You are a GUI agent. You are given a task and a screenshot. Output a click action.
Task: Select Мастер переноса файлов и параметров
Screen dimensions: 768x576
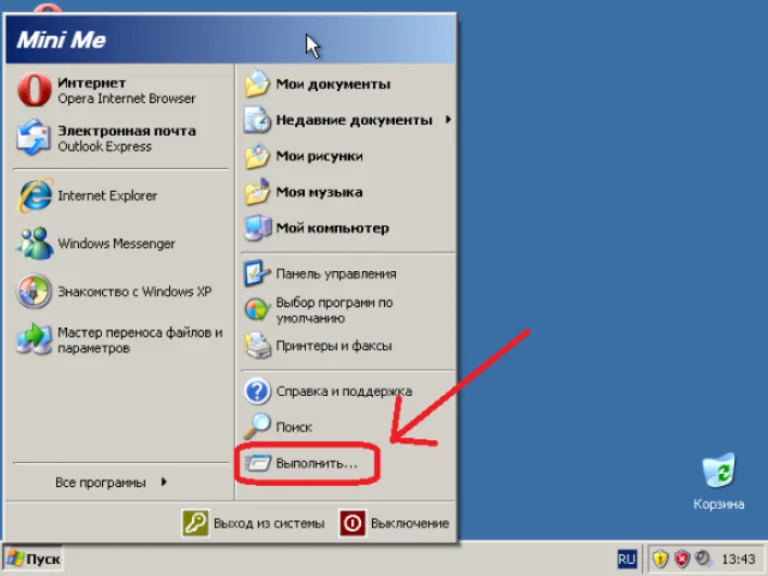pyautogui.click(x=120, y=339)
